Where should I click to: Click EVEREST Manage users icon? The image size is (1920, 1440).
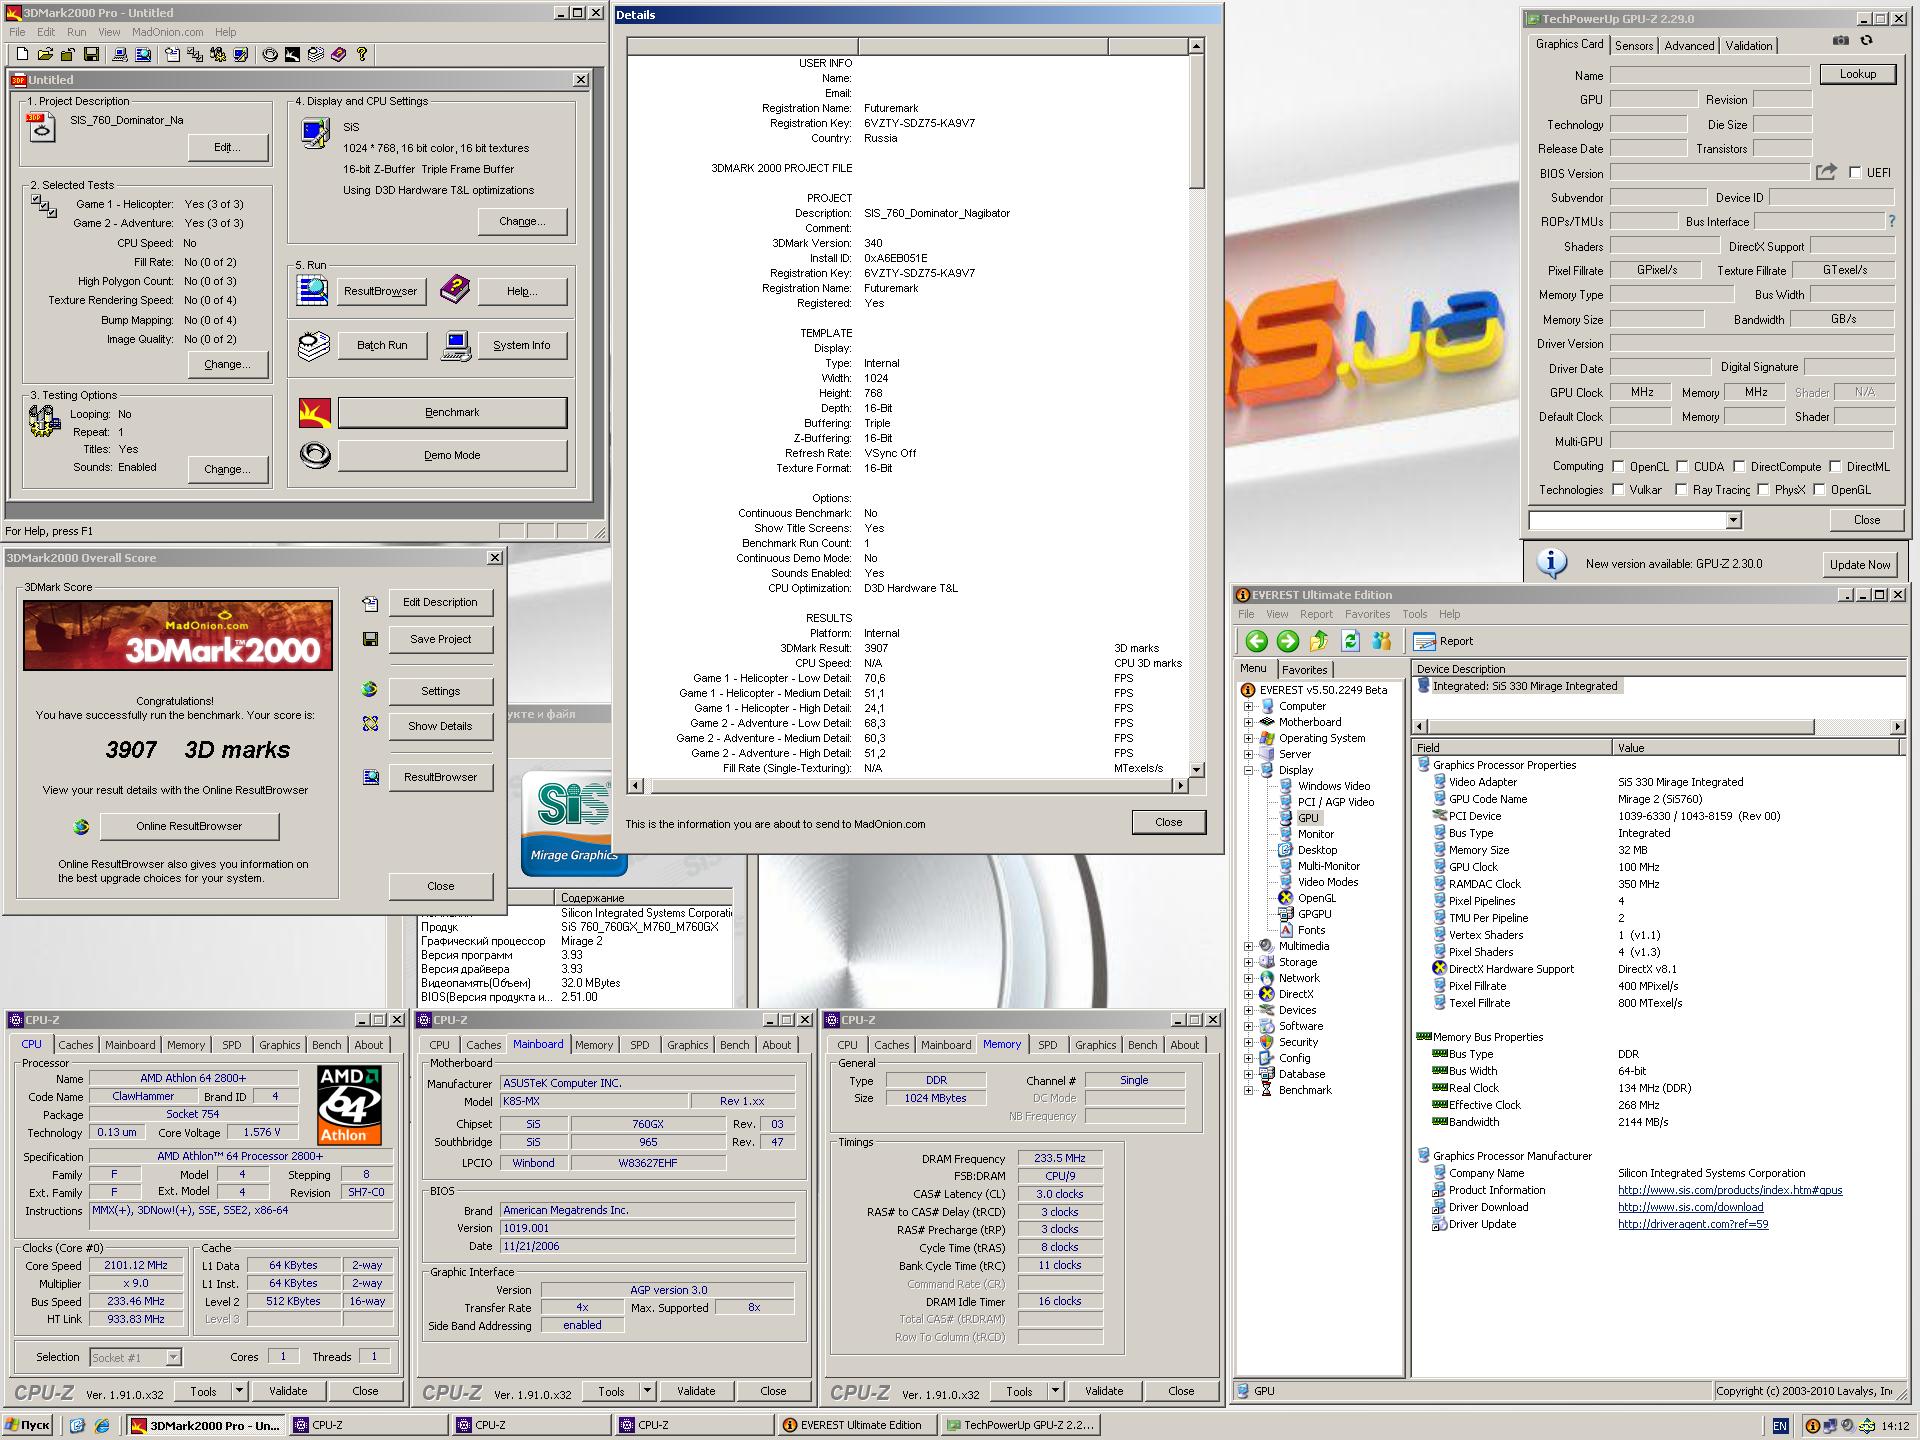[1382, 641]
